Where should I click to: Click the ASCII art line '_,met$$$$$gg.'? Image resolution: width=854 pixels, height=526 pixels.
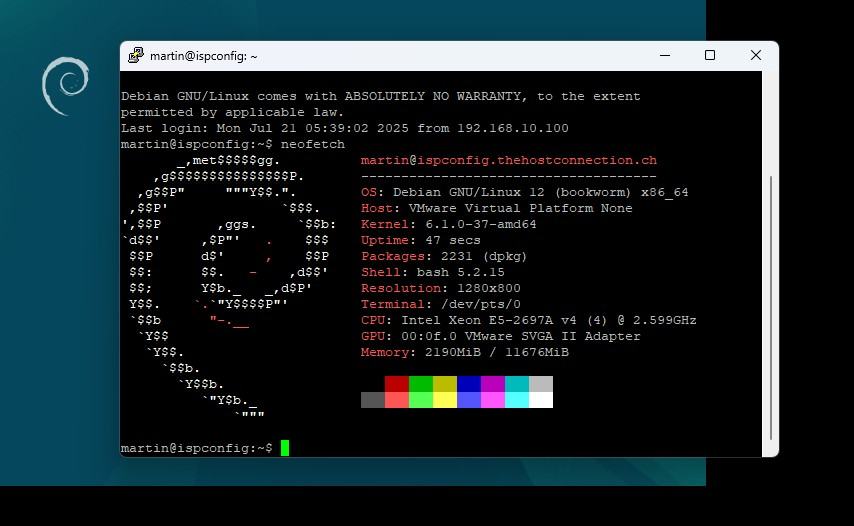point(228,161)
